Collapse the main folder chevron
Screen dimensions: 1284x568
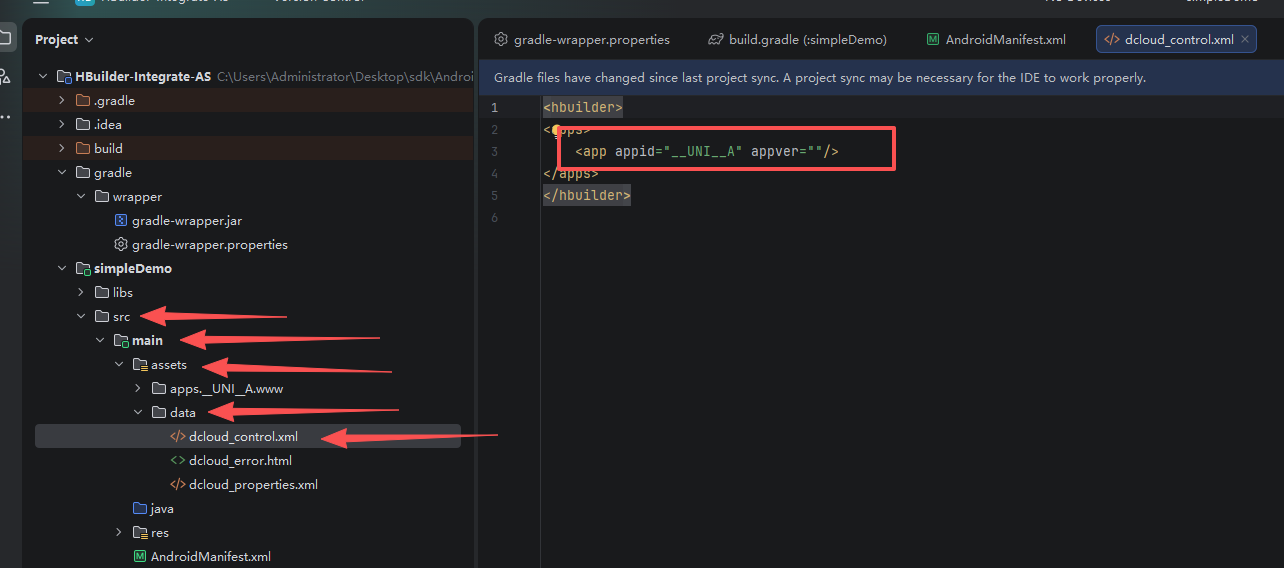pyautogui.click(x=99, y=340)
